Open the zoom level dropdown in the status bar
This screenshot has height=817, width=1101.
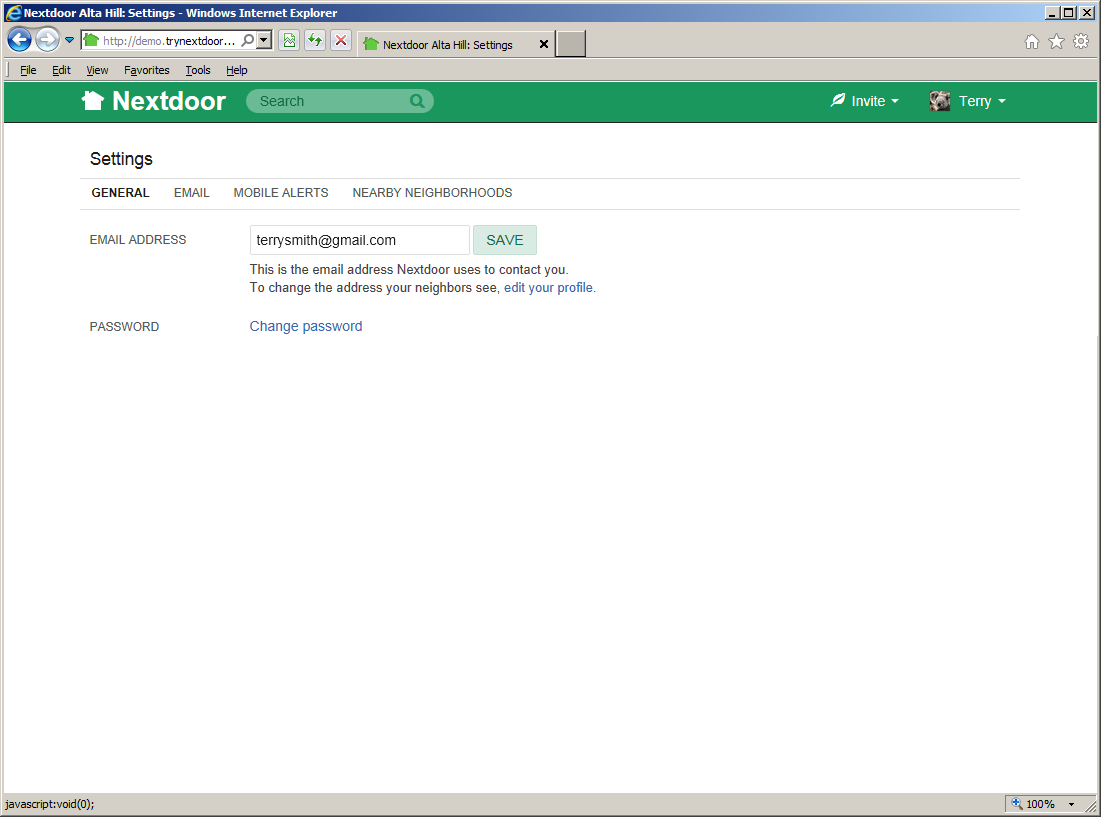point(1069,803)
